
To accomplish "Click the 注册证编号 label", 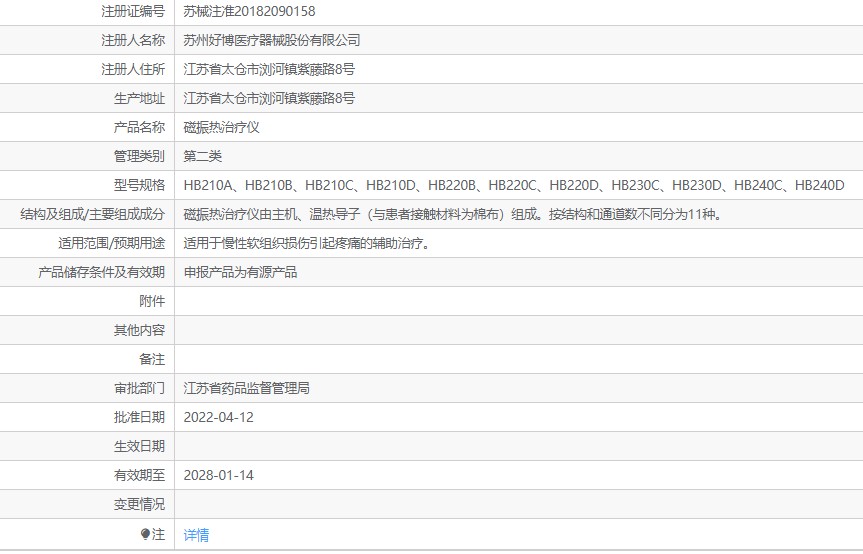I will 133,11.
